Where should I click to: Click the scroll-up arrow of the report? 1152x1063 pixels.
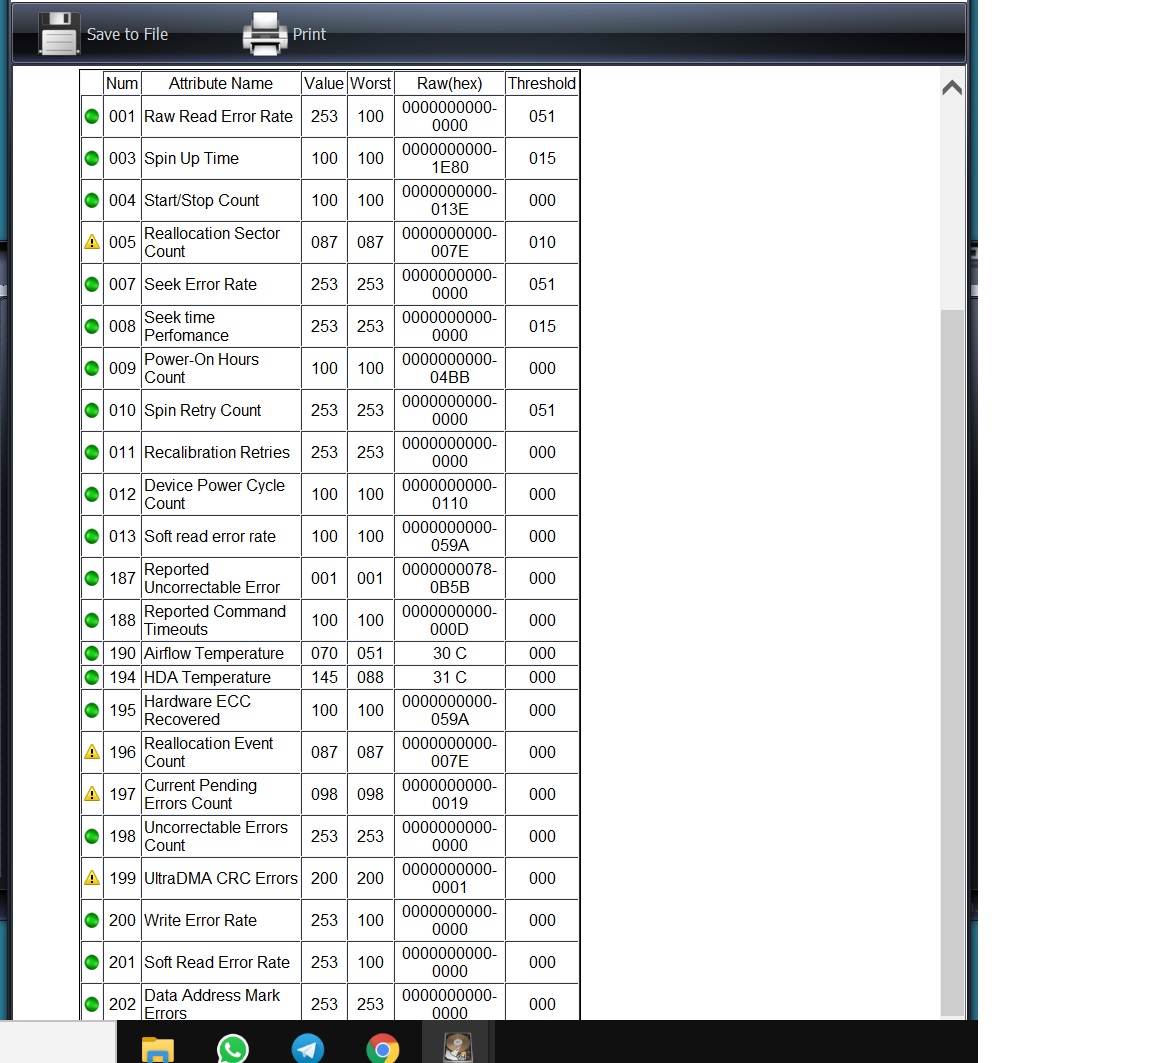(x=952, y=87)
